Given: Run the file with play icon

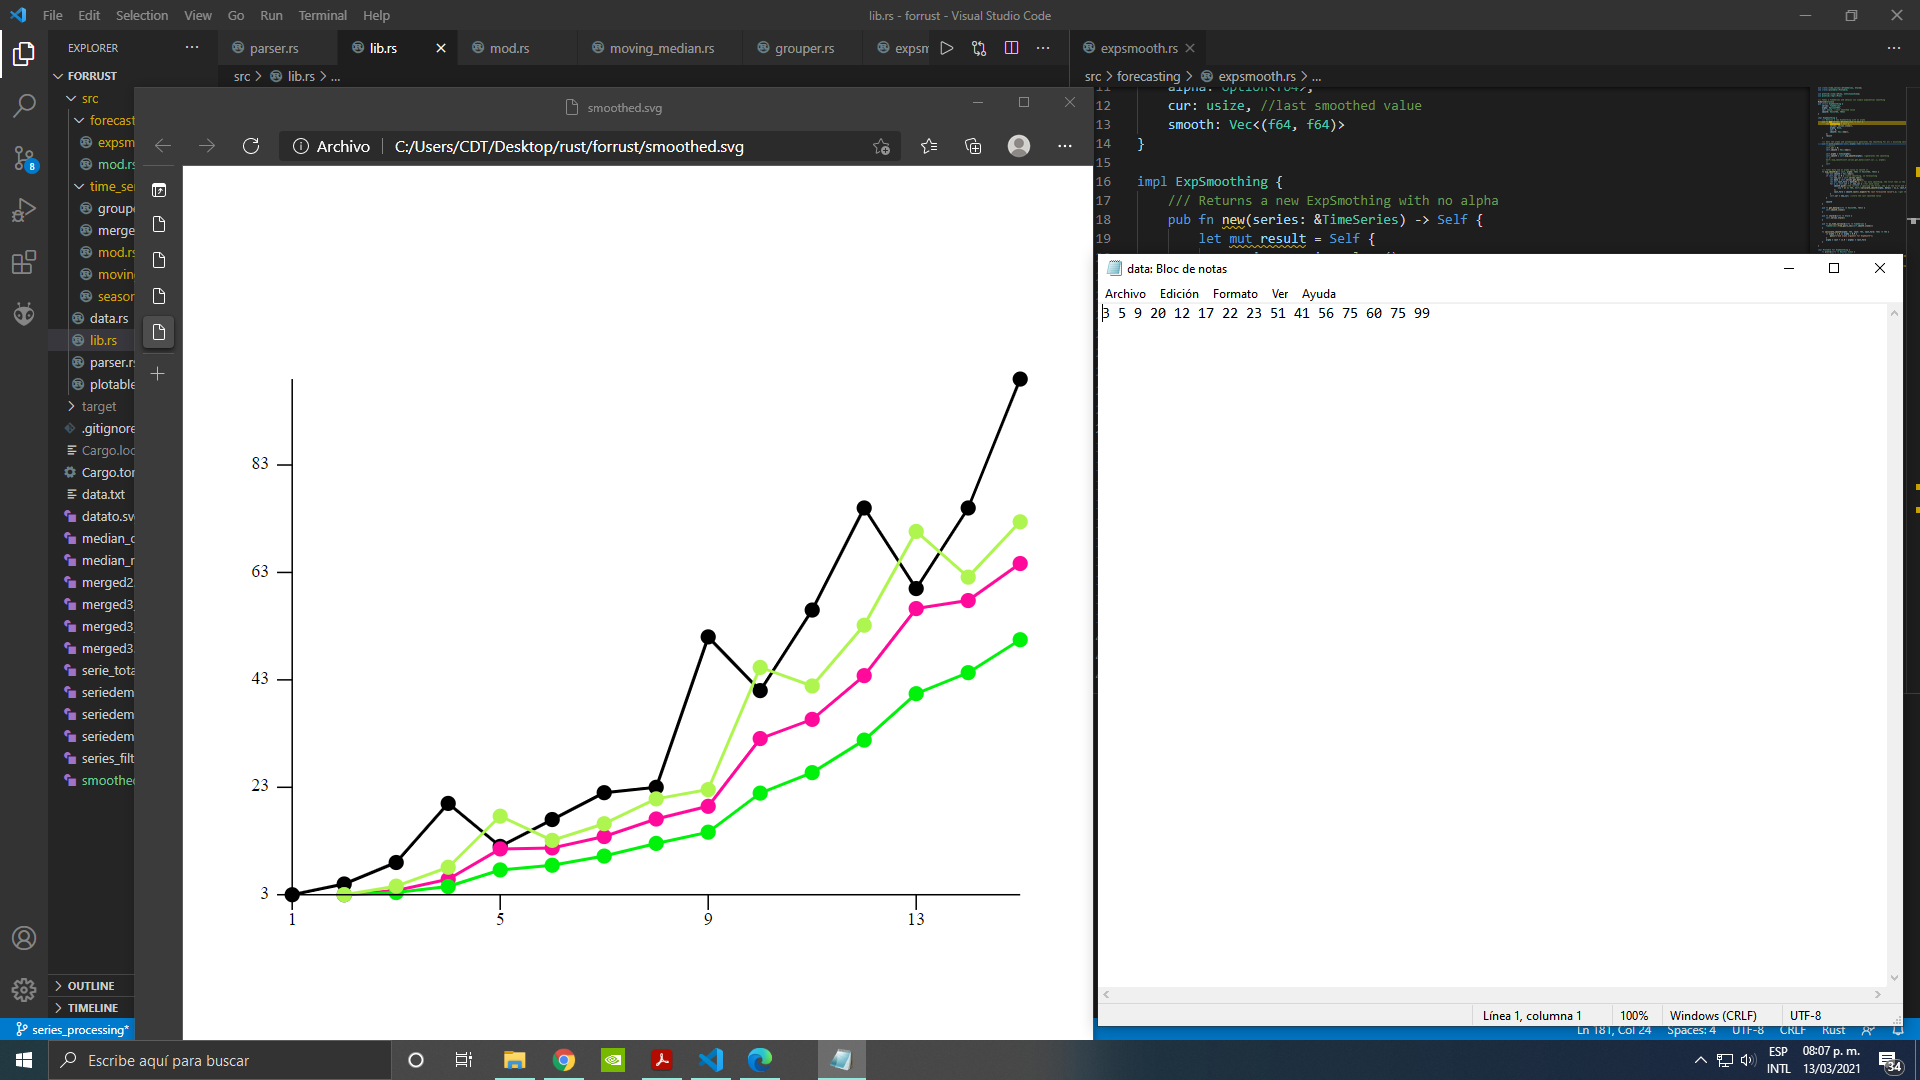Looking at the screenshot, I should point(946,48).
